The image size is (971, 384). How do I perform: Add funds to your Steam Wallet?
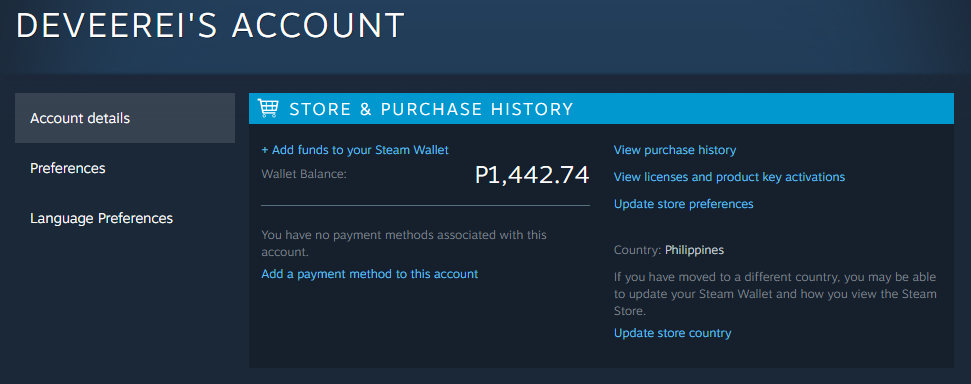click(x=355, y=150)
